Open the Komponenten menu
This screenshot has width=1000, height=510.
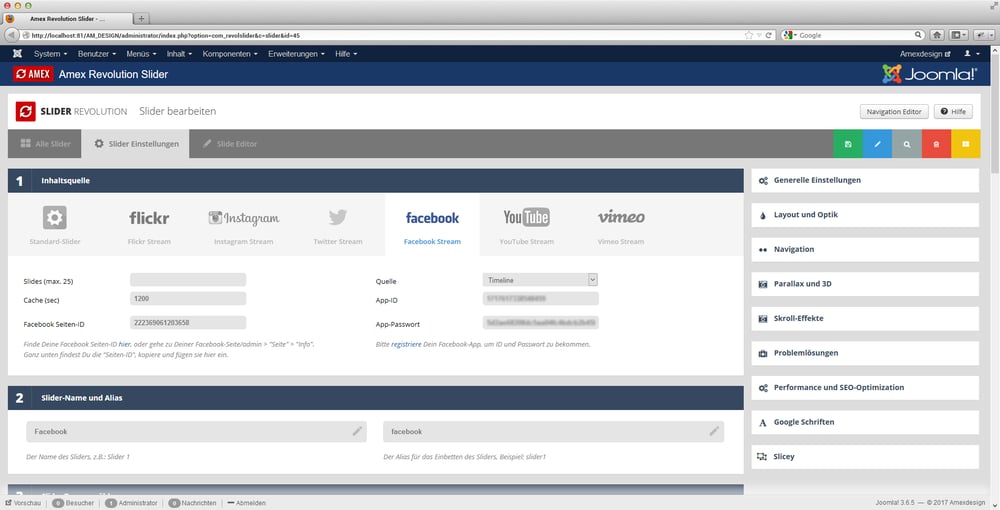[x=230, y=54]
